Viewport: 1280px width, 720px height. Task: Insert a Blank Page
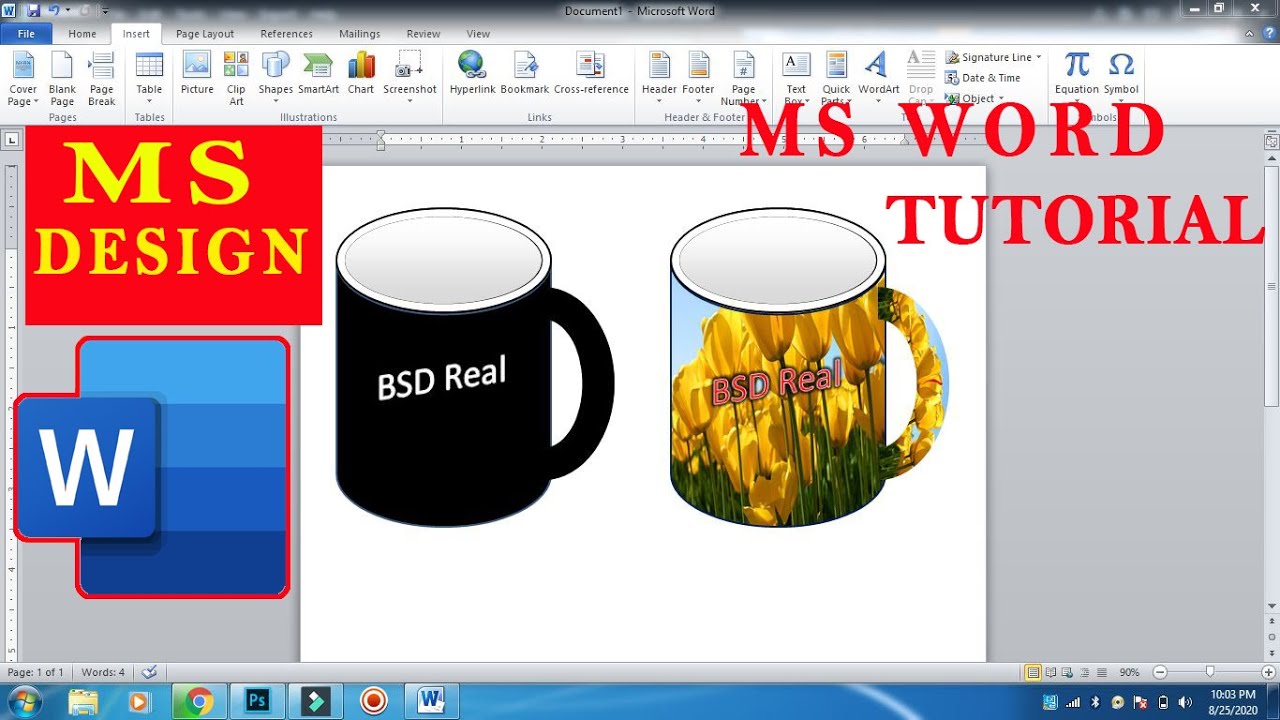point(62,80)
